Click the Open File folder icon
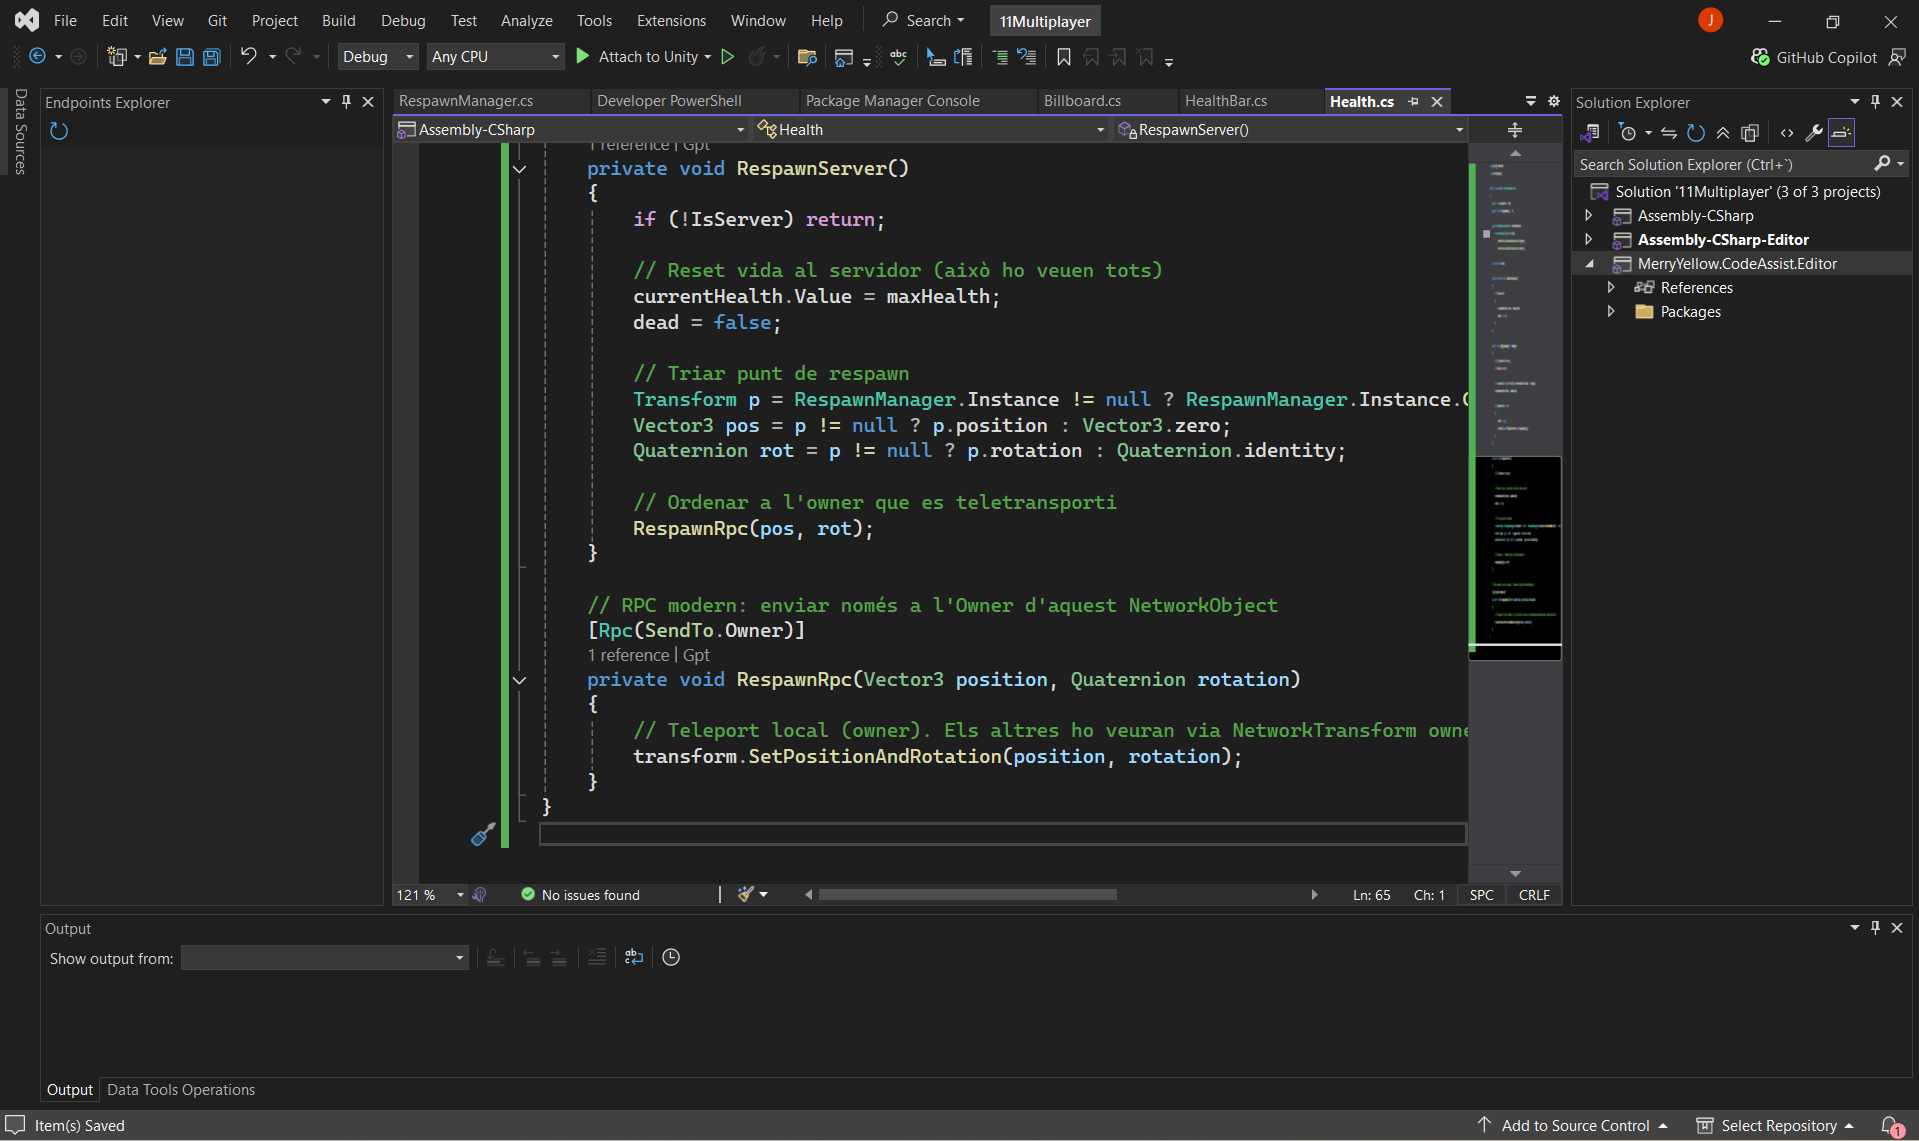The height and width of the screenshot is (1141, 1919). pyautogui.click(x=157, y=57)
